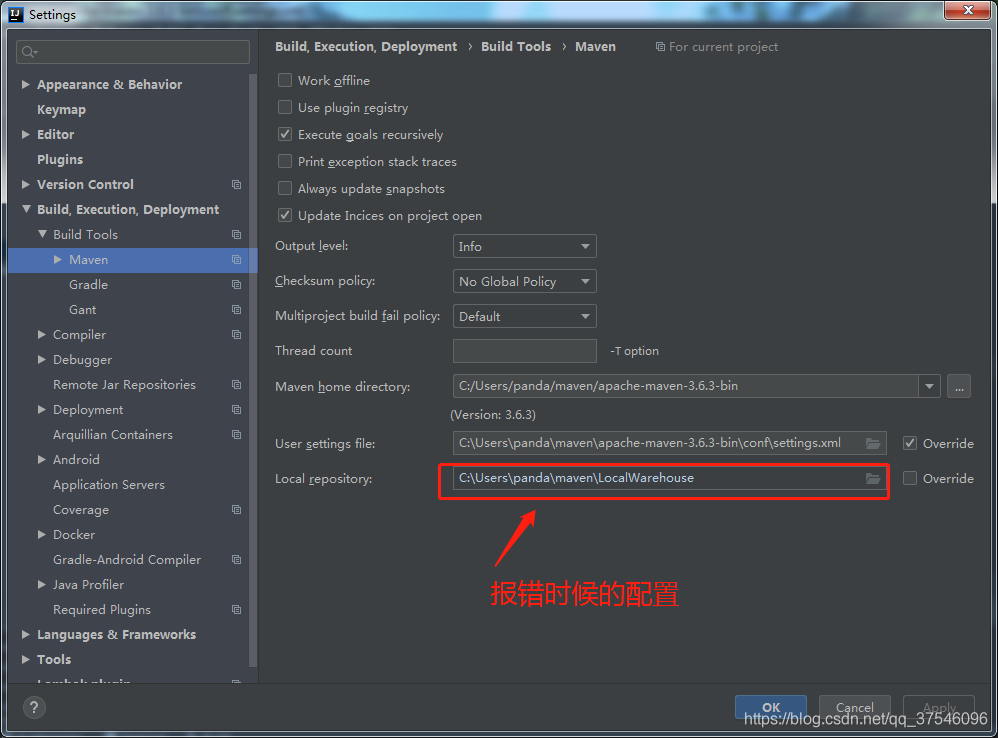Click the For current project icon
The image size is (998, 738).
660,47
